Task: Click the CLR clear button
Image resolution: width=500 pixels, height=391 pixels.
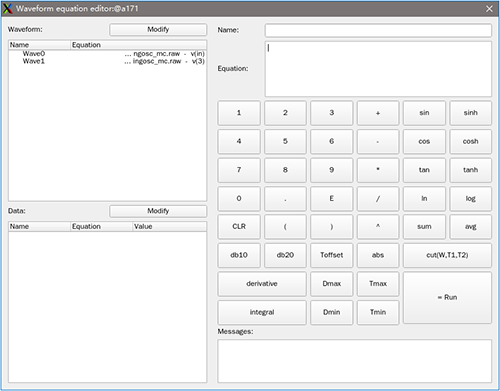Action: click(x=239, y=227)
